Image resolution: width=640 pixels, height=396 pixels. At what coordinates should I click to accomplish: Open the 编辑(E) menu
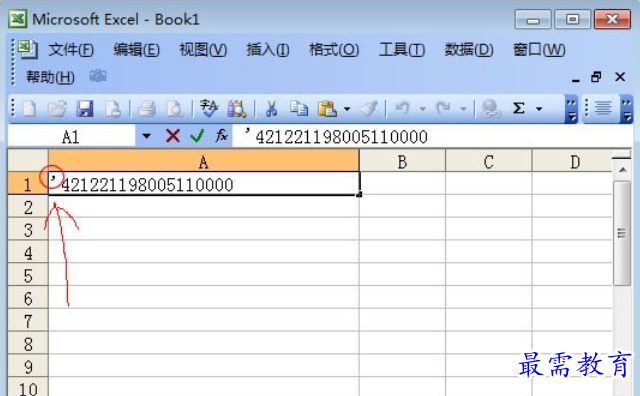click(136, 50)
